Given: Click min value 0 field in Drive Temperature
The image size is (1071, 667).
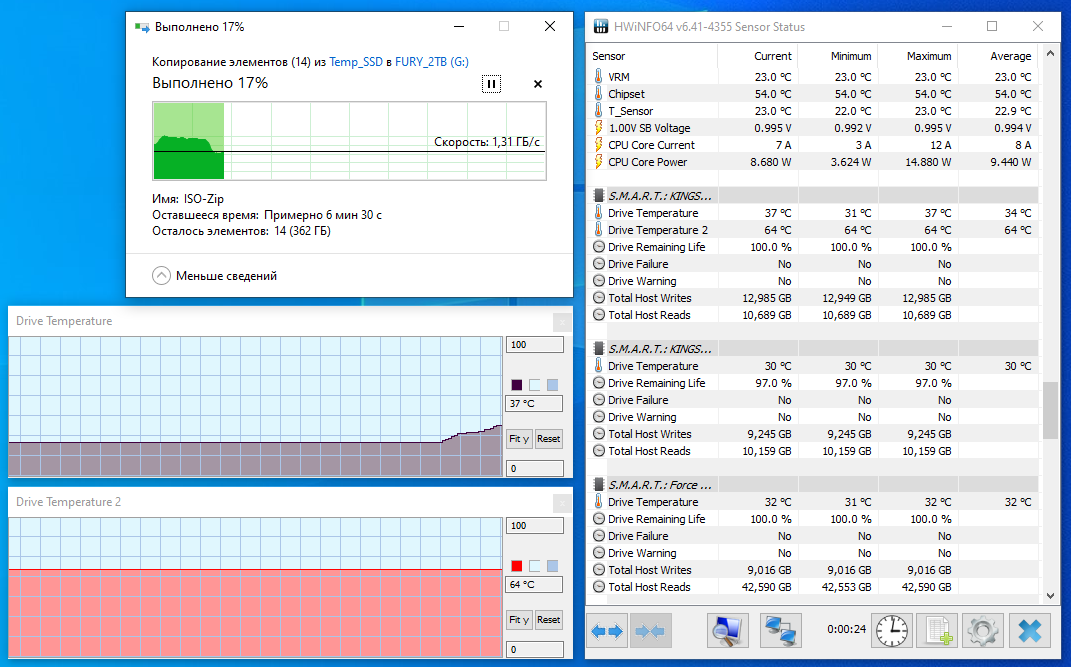Looking at the screenshot, I should click(x=535, y=468).
